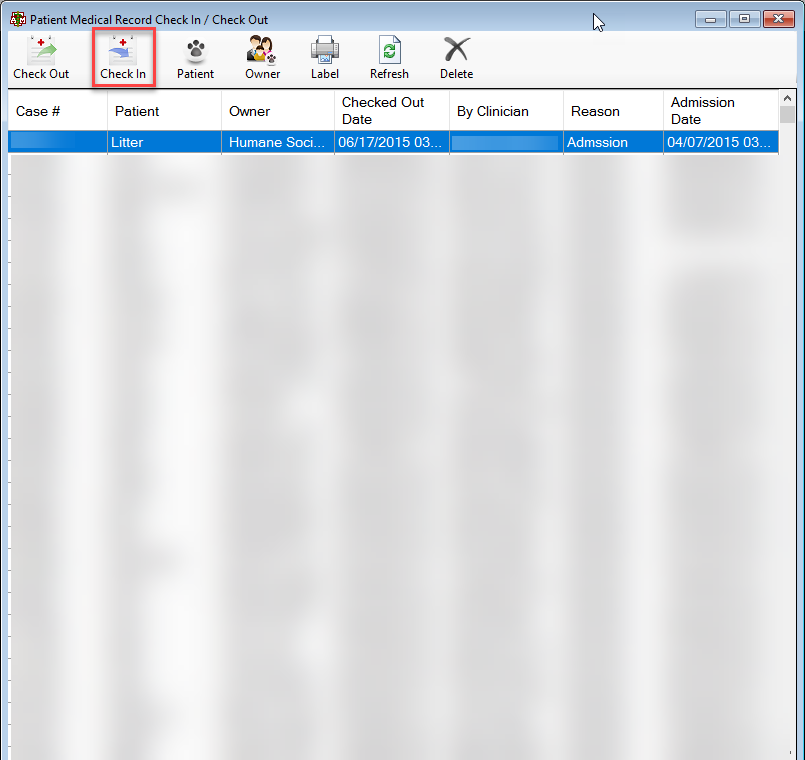Image resolution: width=805 pixels, height=760 pixels.
Task: Close the Patient Medical Record window
Action: pos(778,20)
